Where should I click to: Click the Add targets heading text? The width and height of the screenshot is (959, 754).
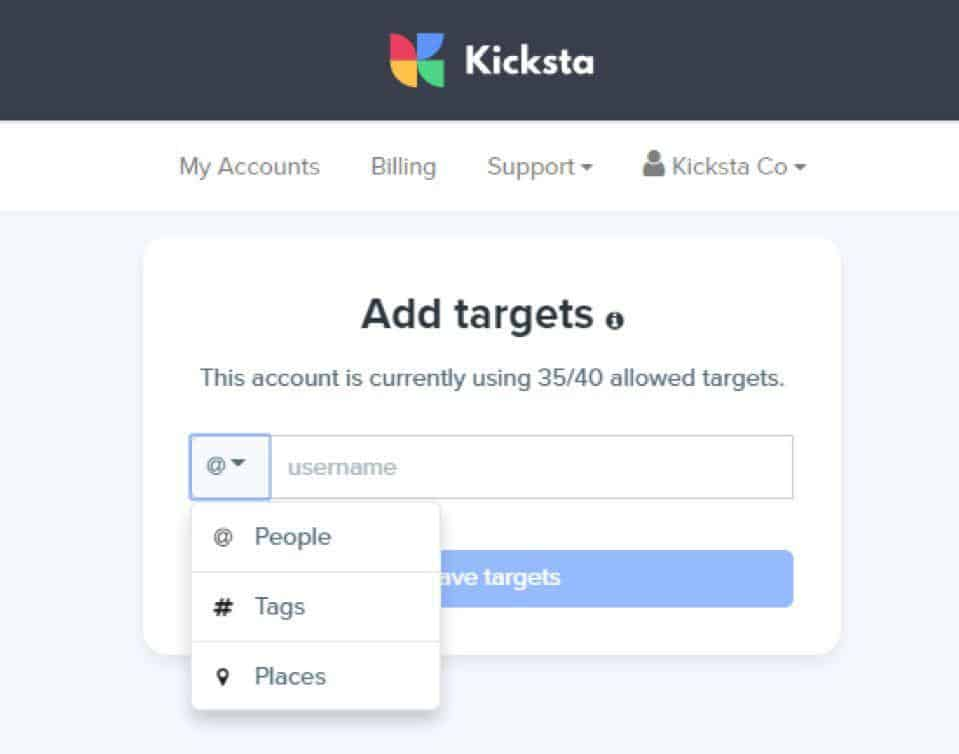tap(477, 314)
